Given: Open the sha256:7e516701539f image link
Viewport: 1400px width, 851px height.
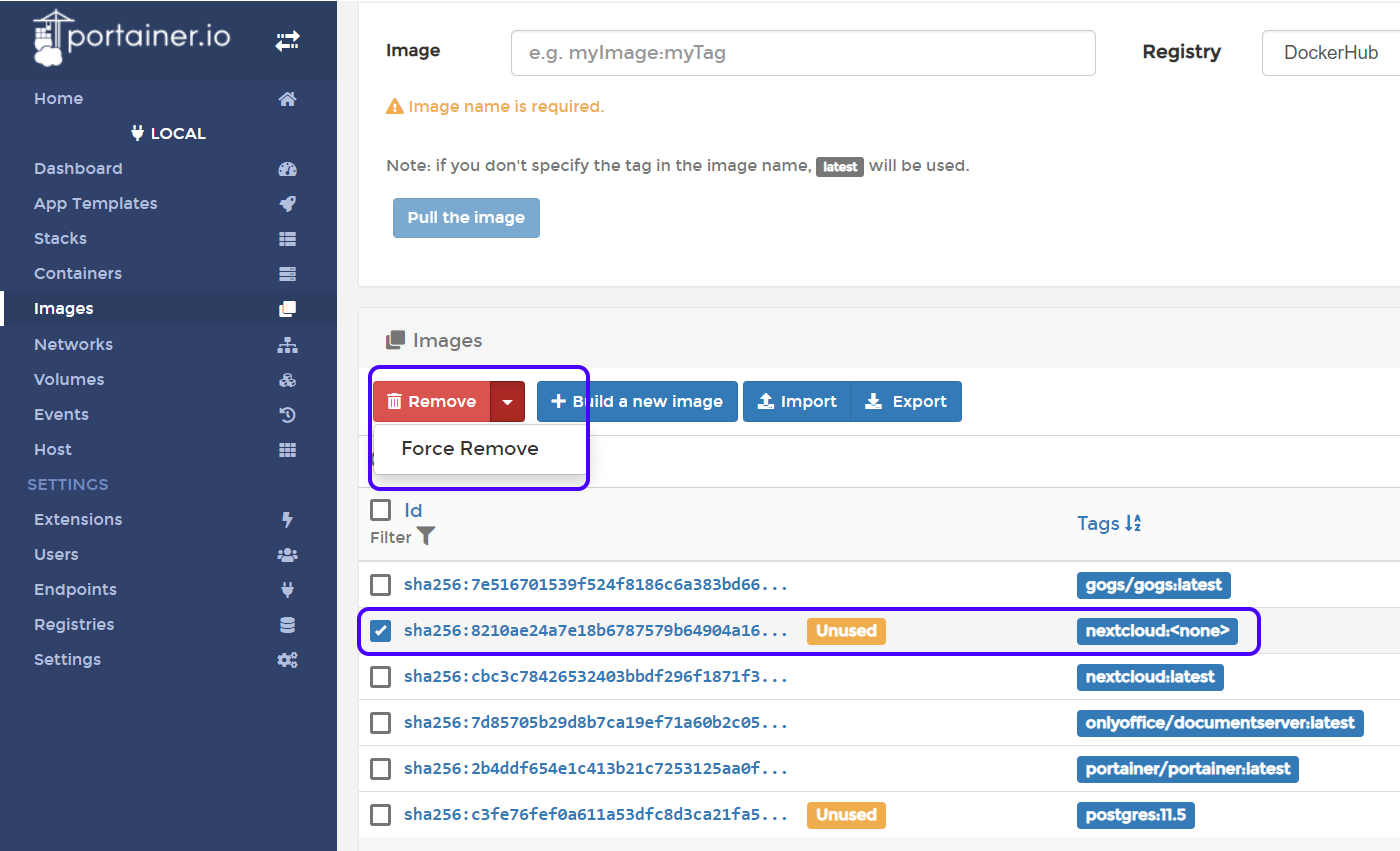Looking at the screenshot, I should [596, 585].
